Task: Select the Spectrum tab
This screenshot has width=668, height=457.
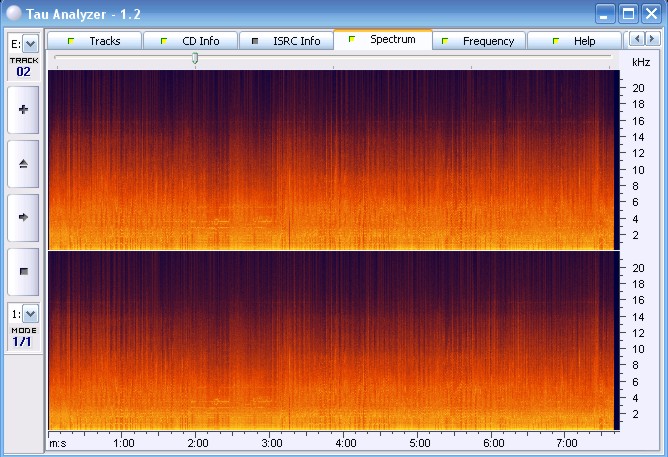Action: (x=383, y=40)
